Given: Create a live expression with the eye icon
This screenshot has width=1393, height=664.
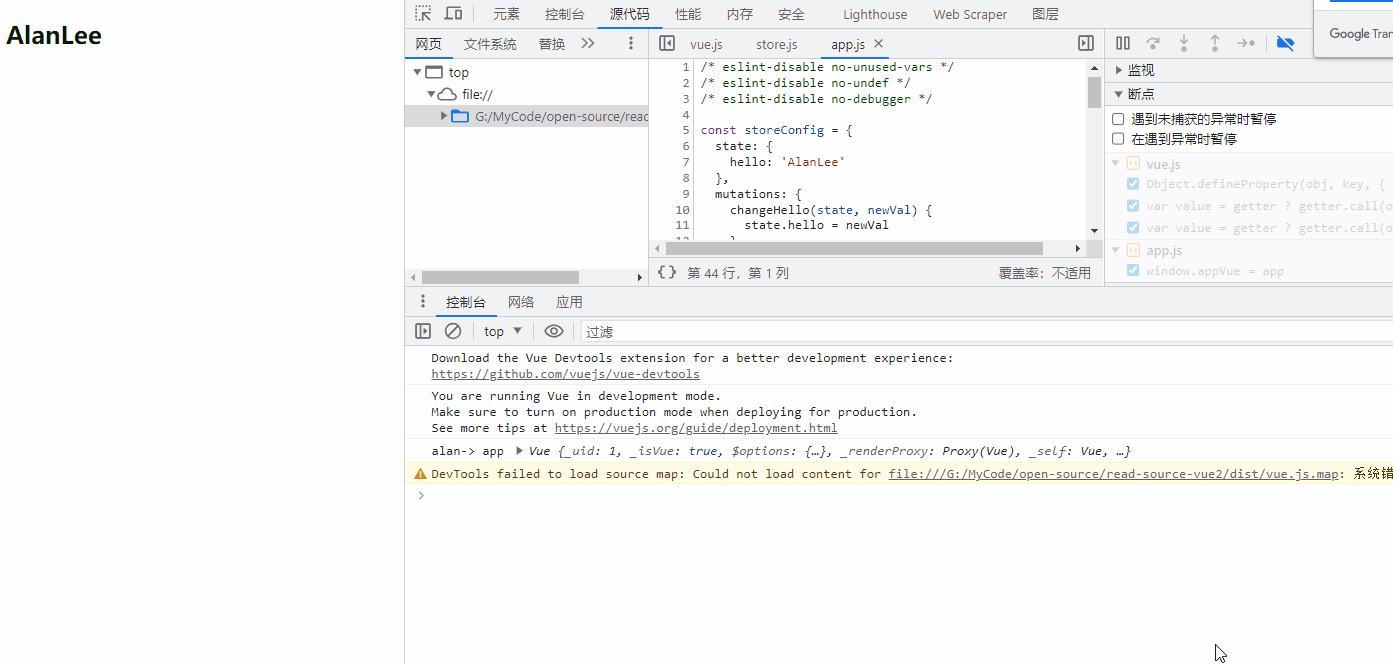Looking at the screenshot, I should pos(554,331).
